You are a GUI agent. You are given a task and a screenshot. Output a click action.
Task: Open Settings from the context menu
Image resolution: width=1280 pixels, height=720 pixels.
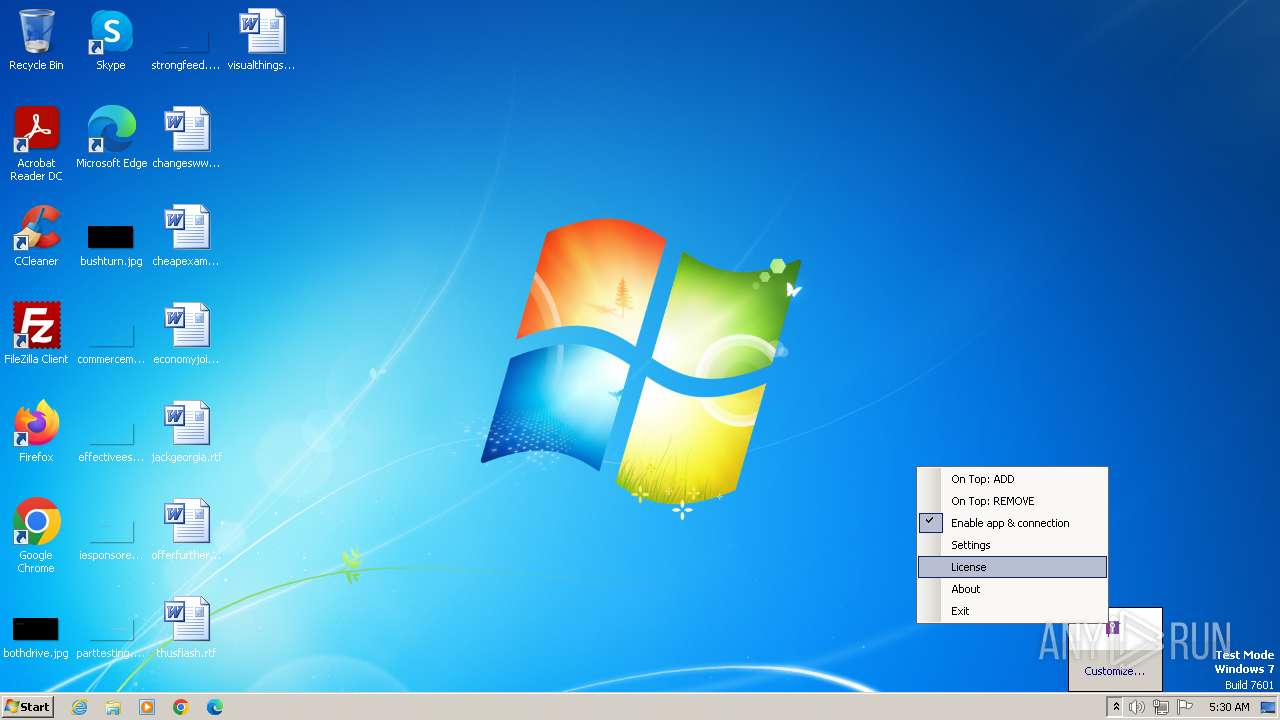1012,545
